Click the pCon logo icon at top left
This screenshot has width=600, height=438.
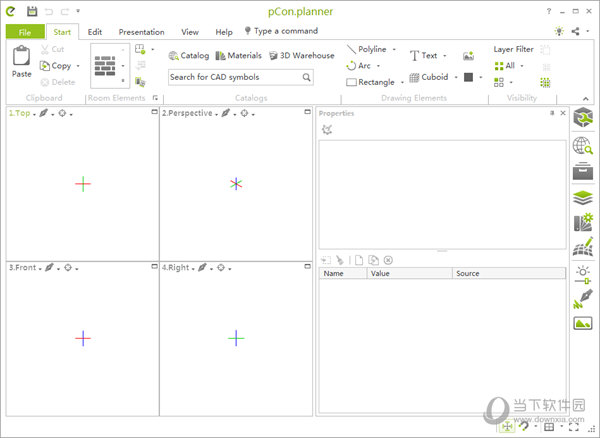[11, 11]
